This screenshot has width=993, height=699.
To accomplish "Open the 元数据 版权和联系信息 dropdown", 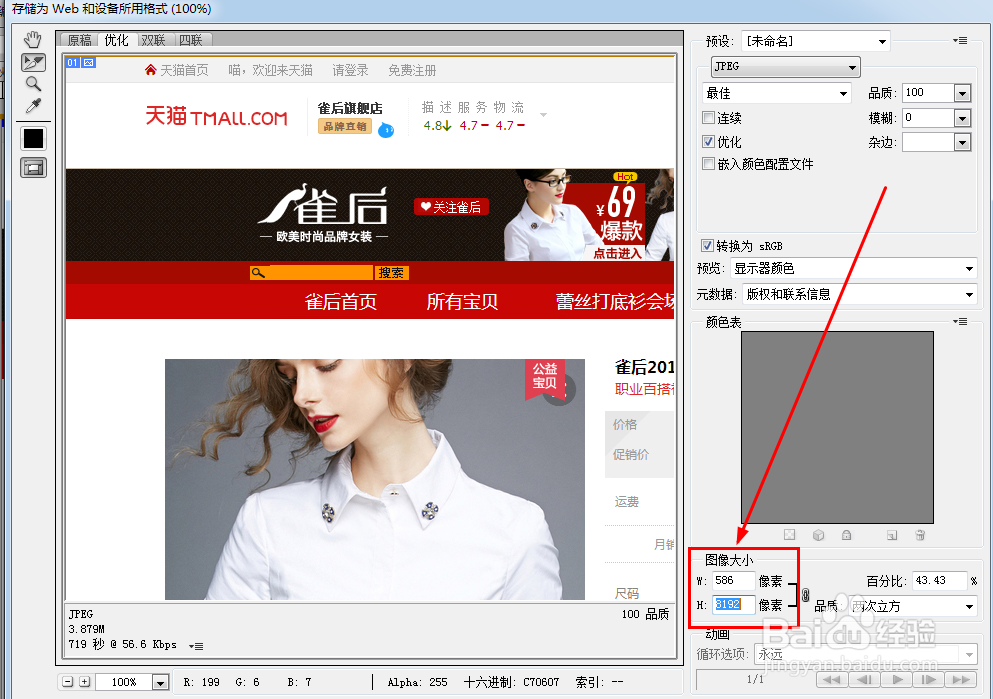I will (860, 294).
